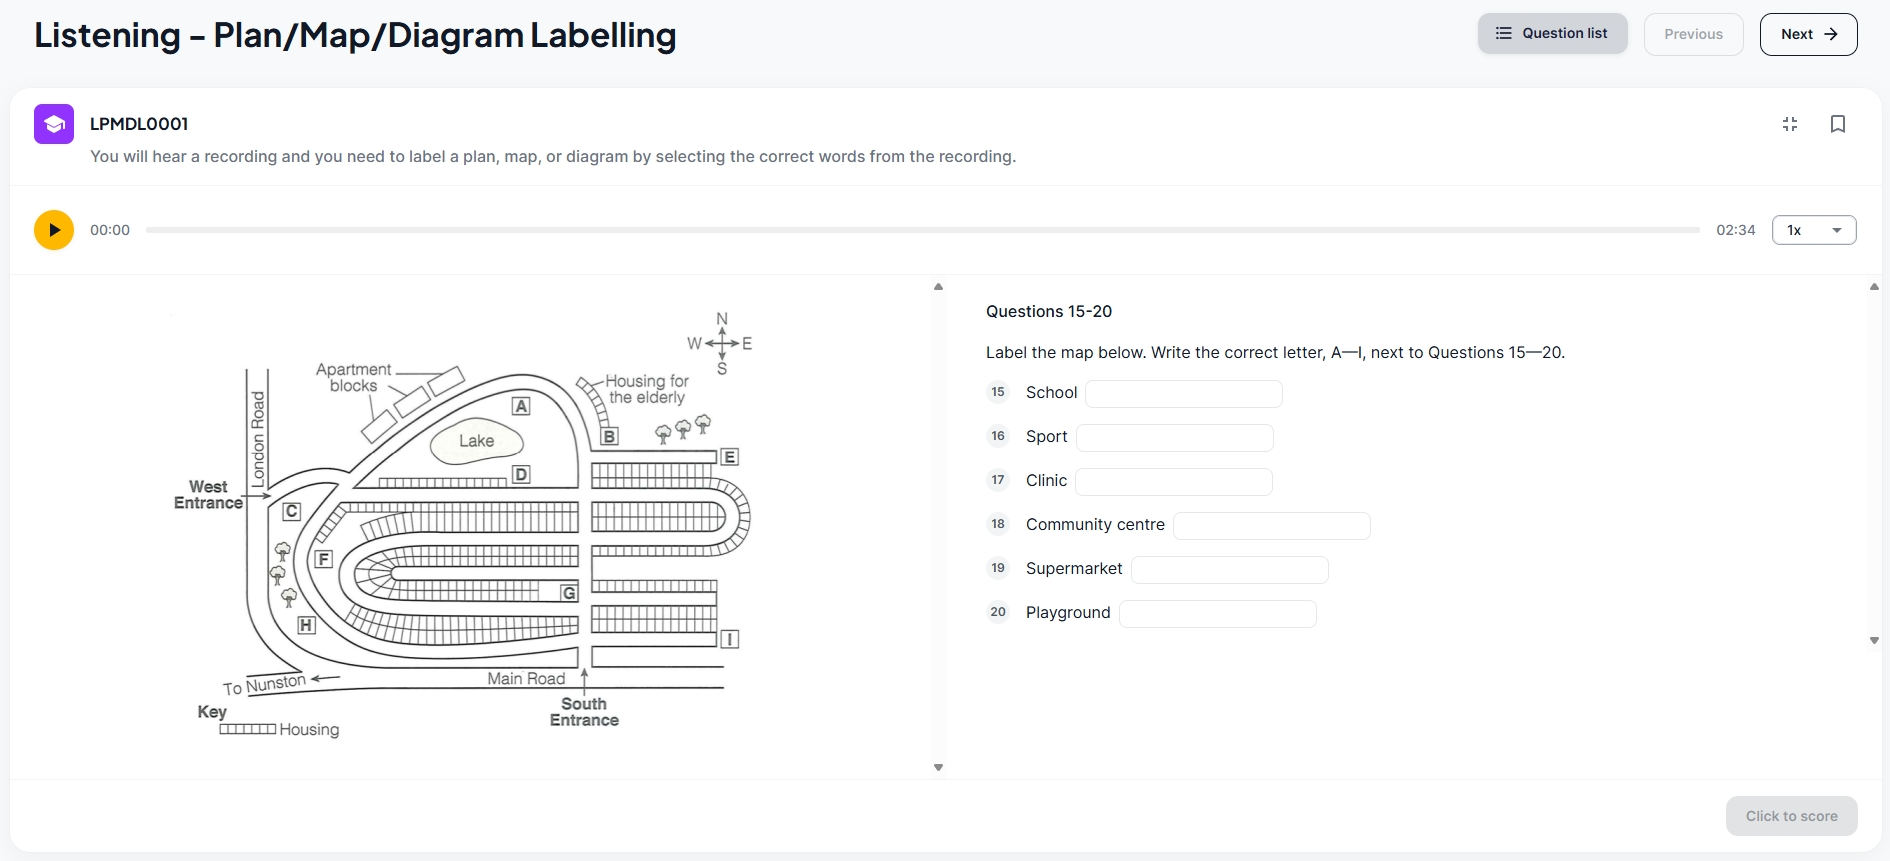The image size is (1890, 861).
Task: Select the Sport answer box
Action: pos(1174,438)
